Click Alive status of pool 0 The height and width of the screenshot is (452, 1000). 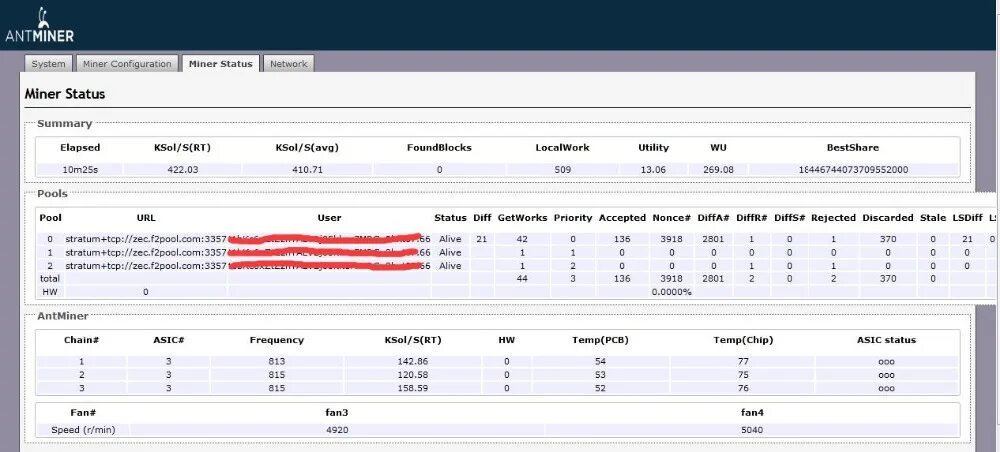(450, 239)
